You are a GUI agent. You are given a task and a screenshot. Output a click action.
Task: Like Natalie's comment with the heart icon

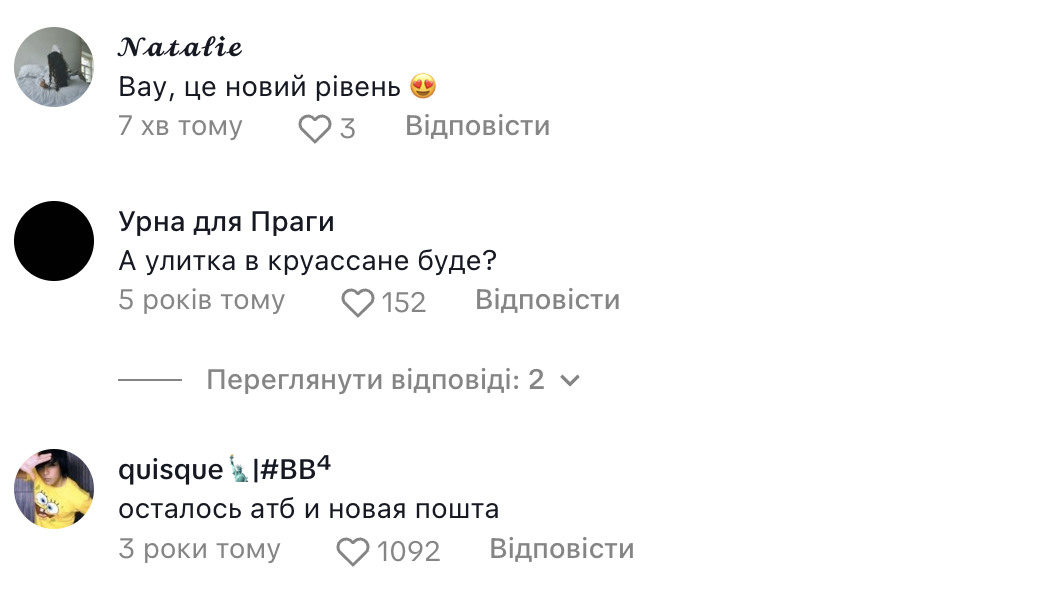(315, 128)
